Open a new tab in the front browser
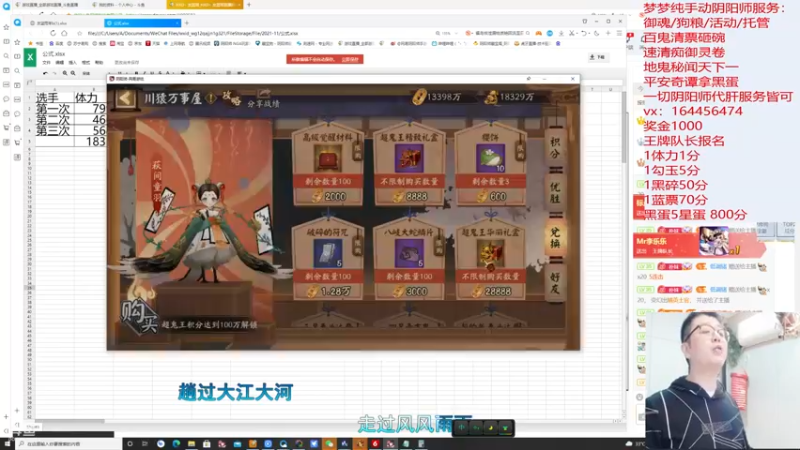Viewport: 800px width, 450px height. pyautogui.click(x=187, y=23)
